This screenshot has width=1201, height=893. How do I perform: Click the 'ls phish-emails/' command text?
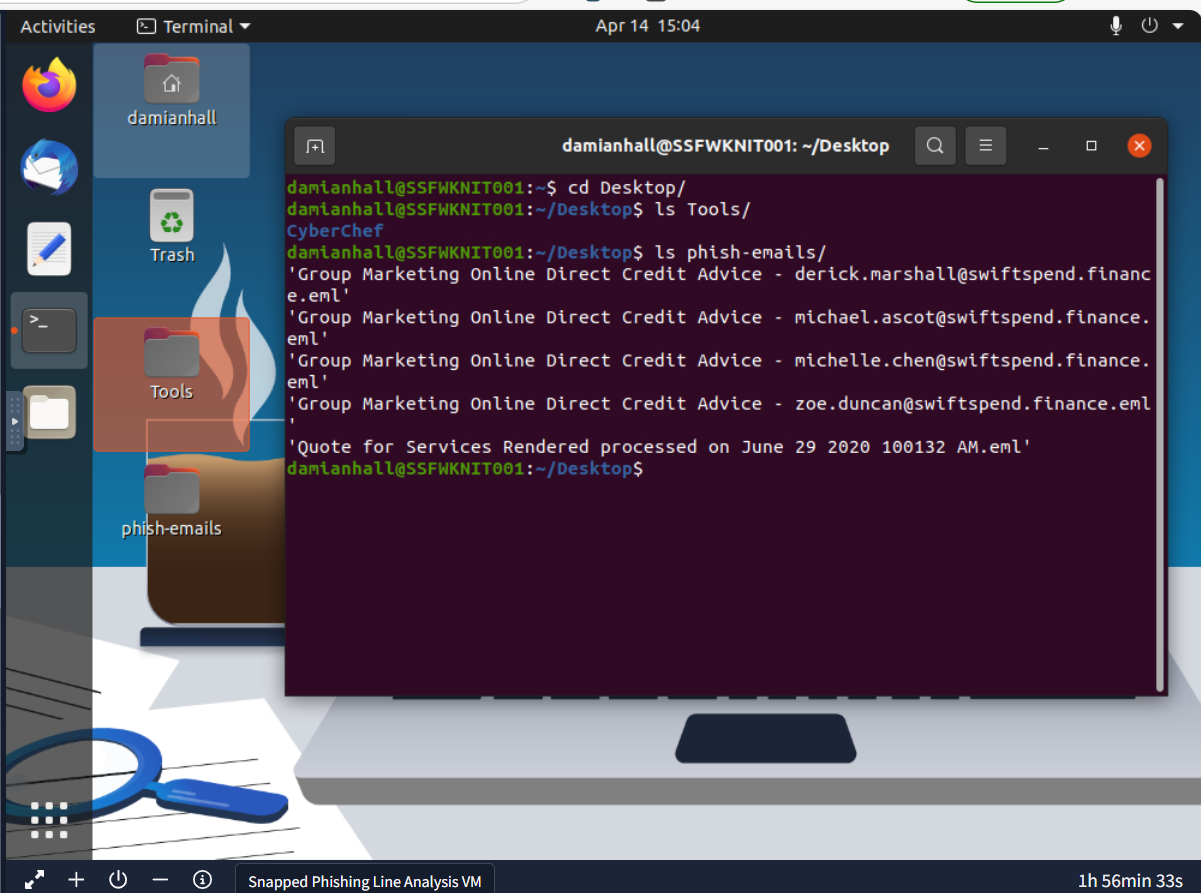point(740,252)
